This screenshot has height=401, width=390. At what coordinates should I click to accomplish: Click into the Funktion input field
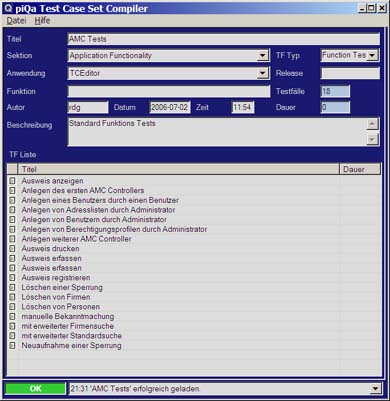coord(169,91)
